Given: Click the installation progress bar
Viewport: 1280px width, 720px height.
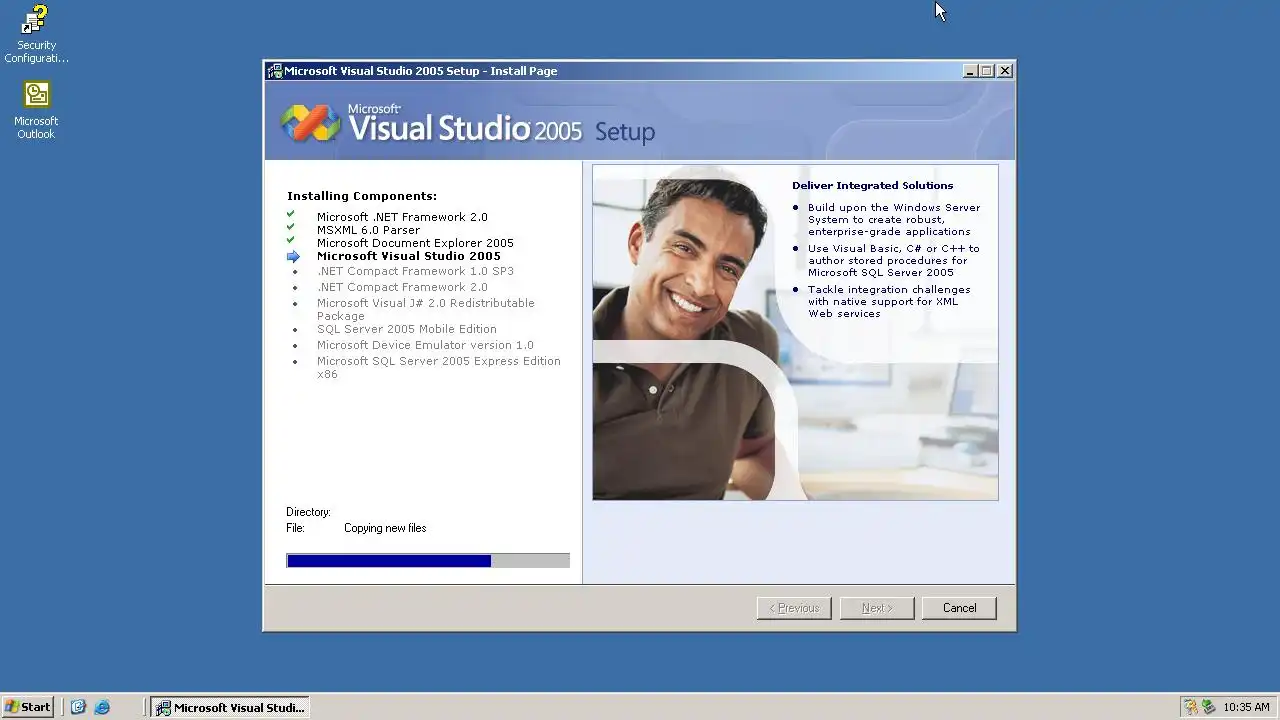Looking at the screenshot, I should pos(428,561).
